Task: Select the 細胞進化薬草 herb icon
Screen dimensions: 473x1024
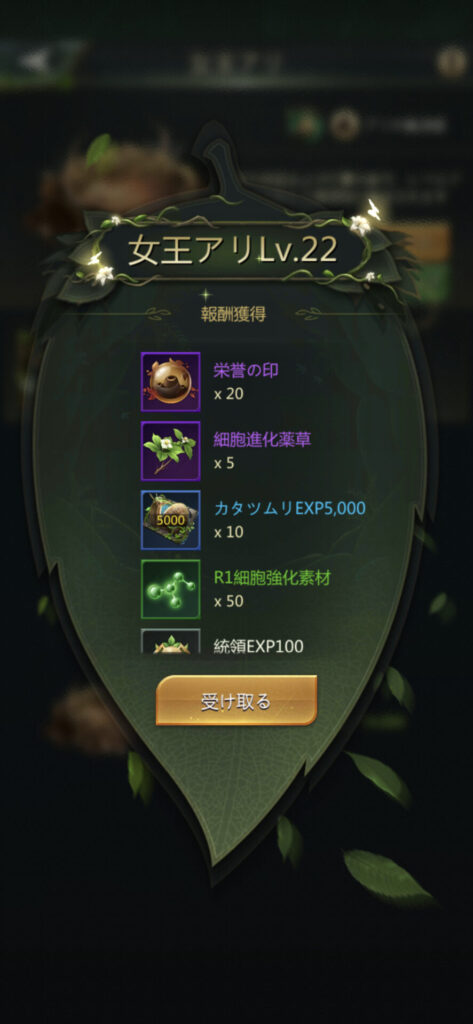Action: coord(171,451)
